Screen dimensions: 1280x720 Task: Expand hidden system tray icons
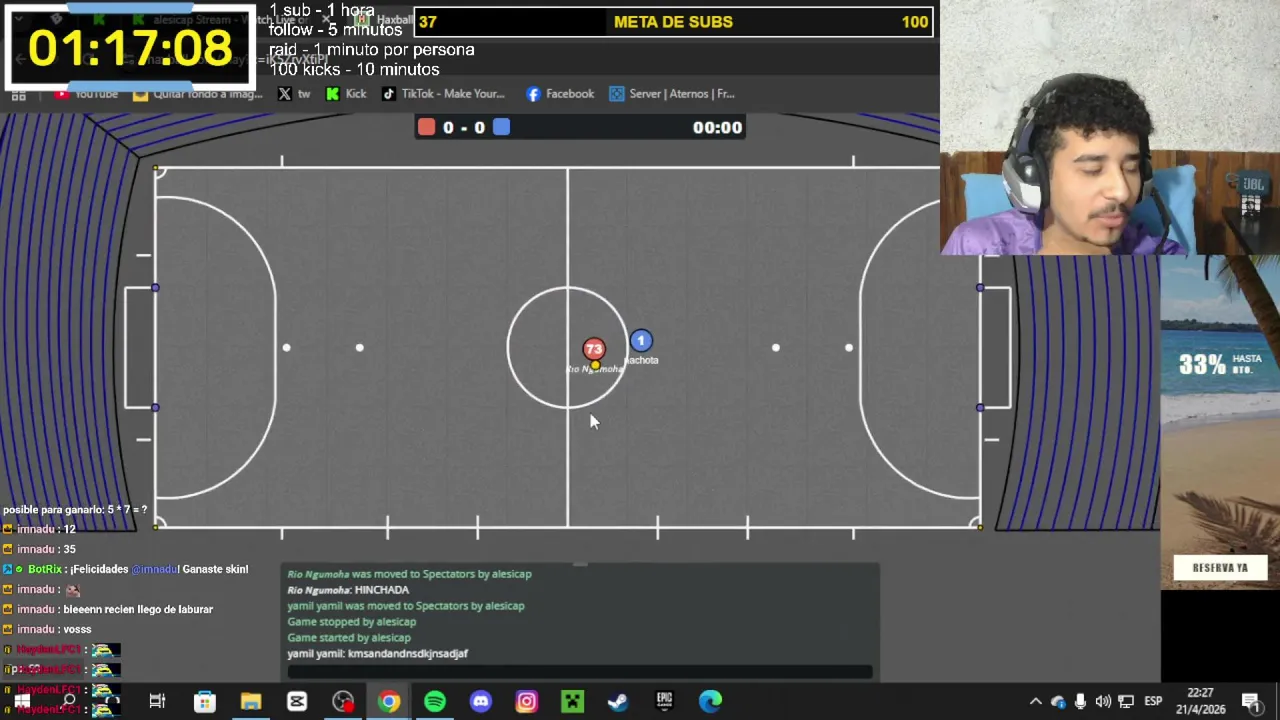[1035, 701]
